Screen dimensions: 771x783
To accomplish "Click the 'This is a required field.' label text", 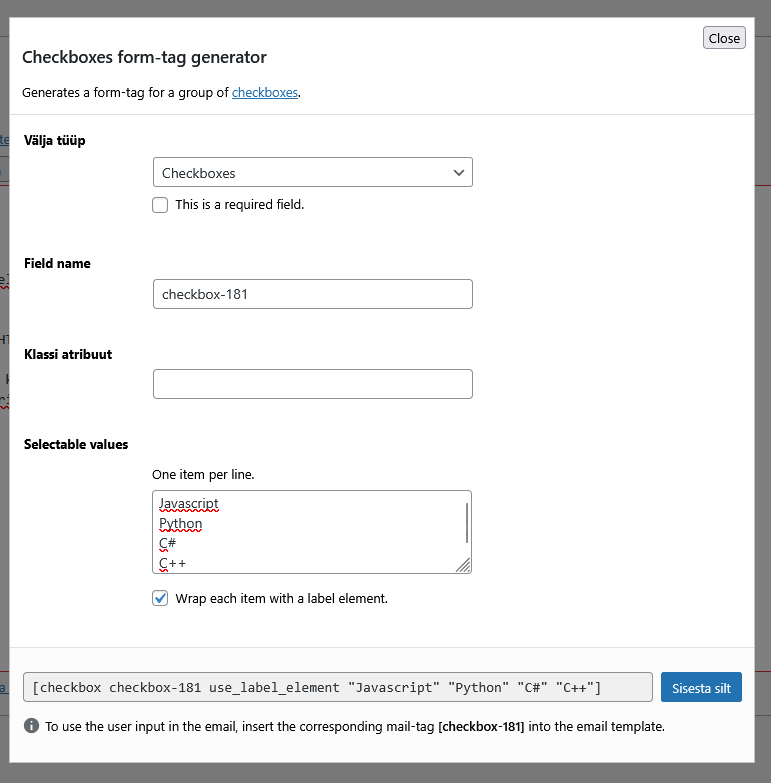I will point(239,205).
